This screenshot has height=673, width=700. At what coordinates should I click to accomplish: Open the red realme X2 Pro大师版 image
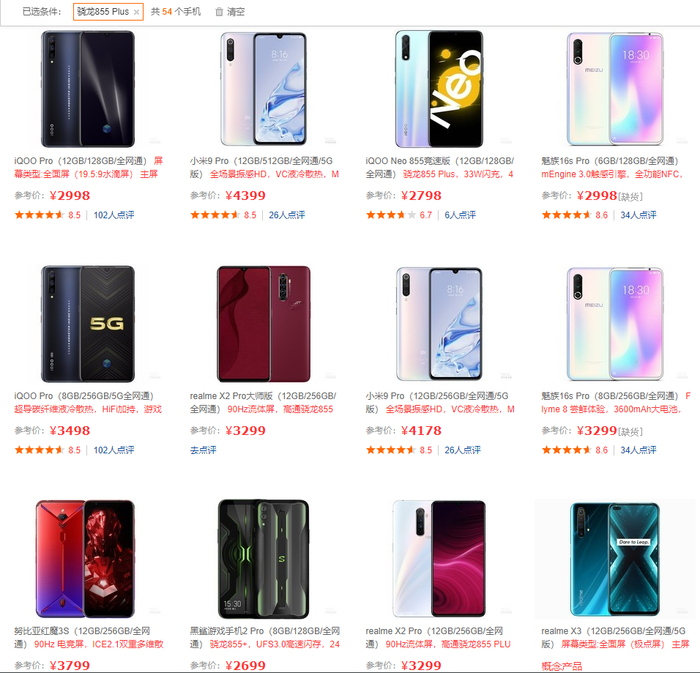click(263, 324)
